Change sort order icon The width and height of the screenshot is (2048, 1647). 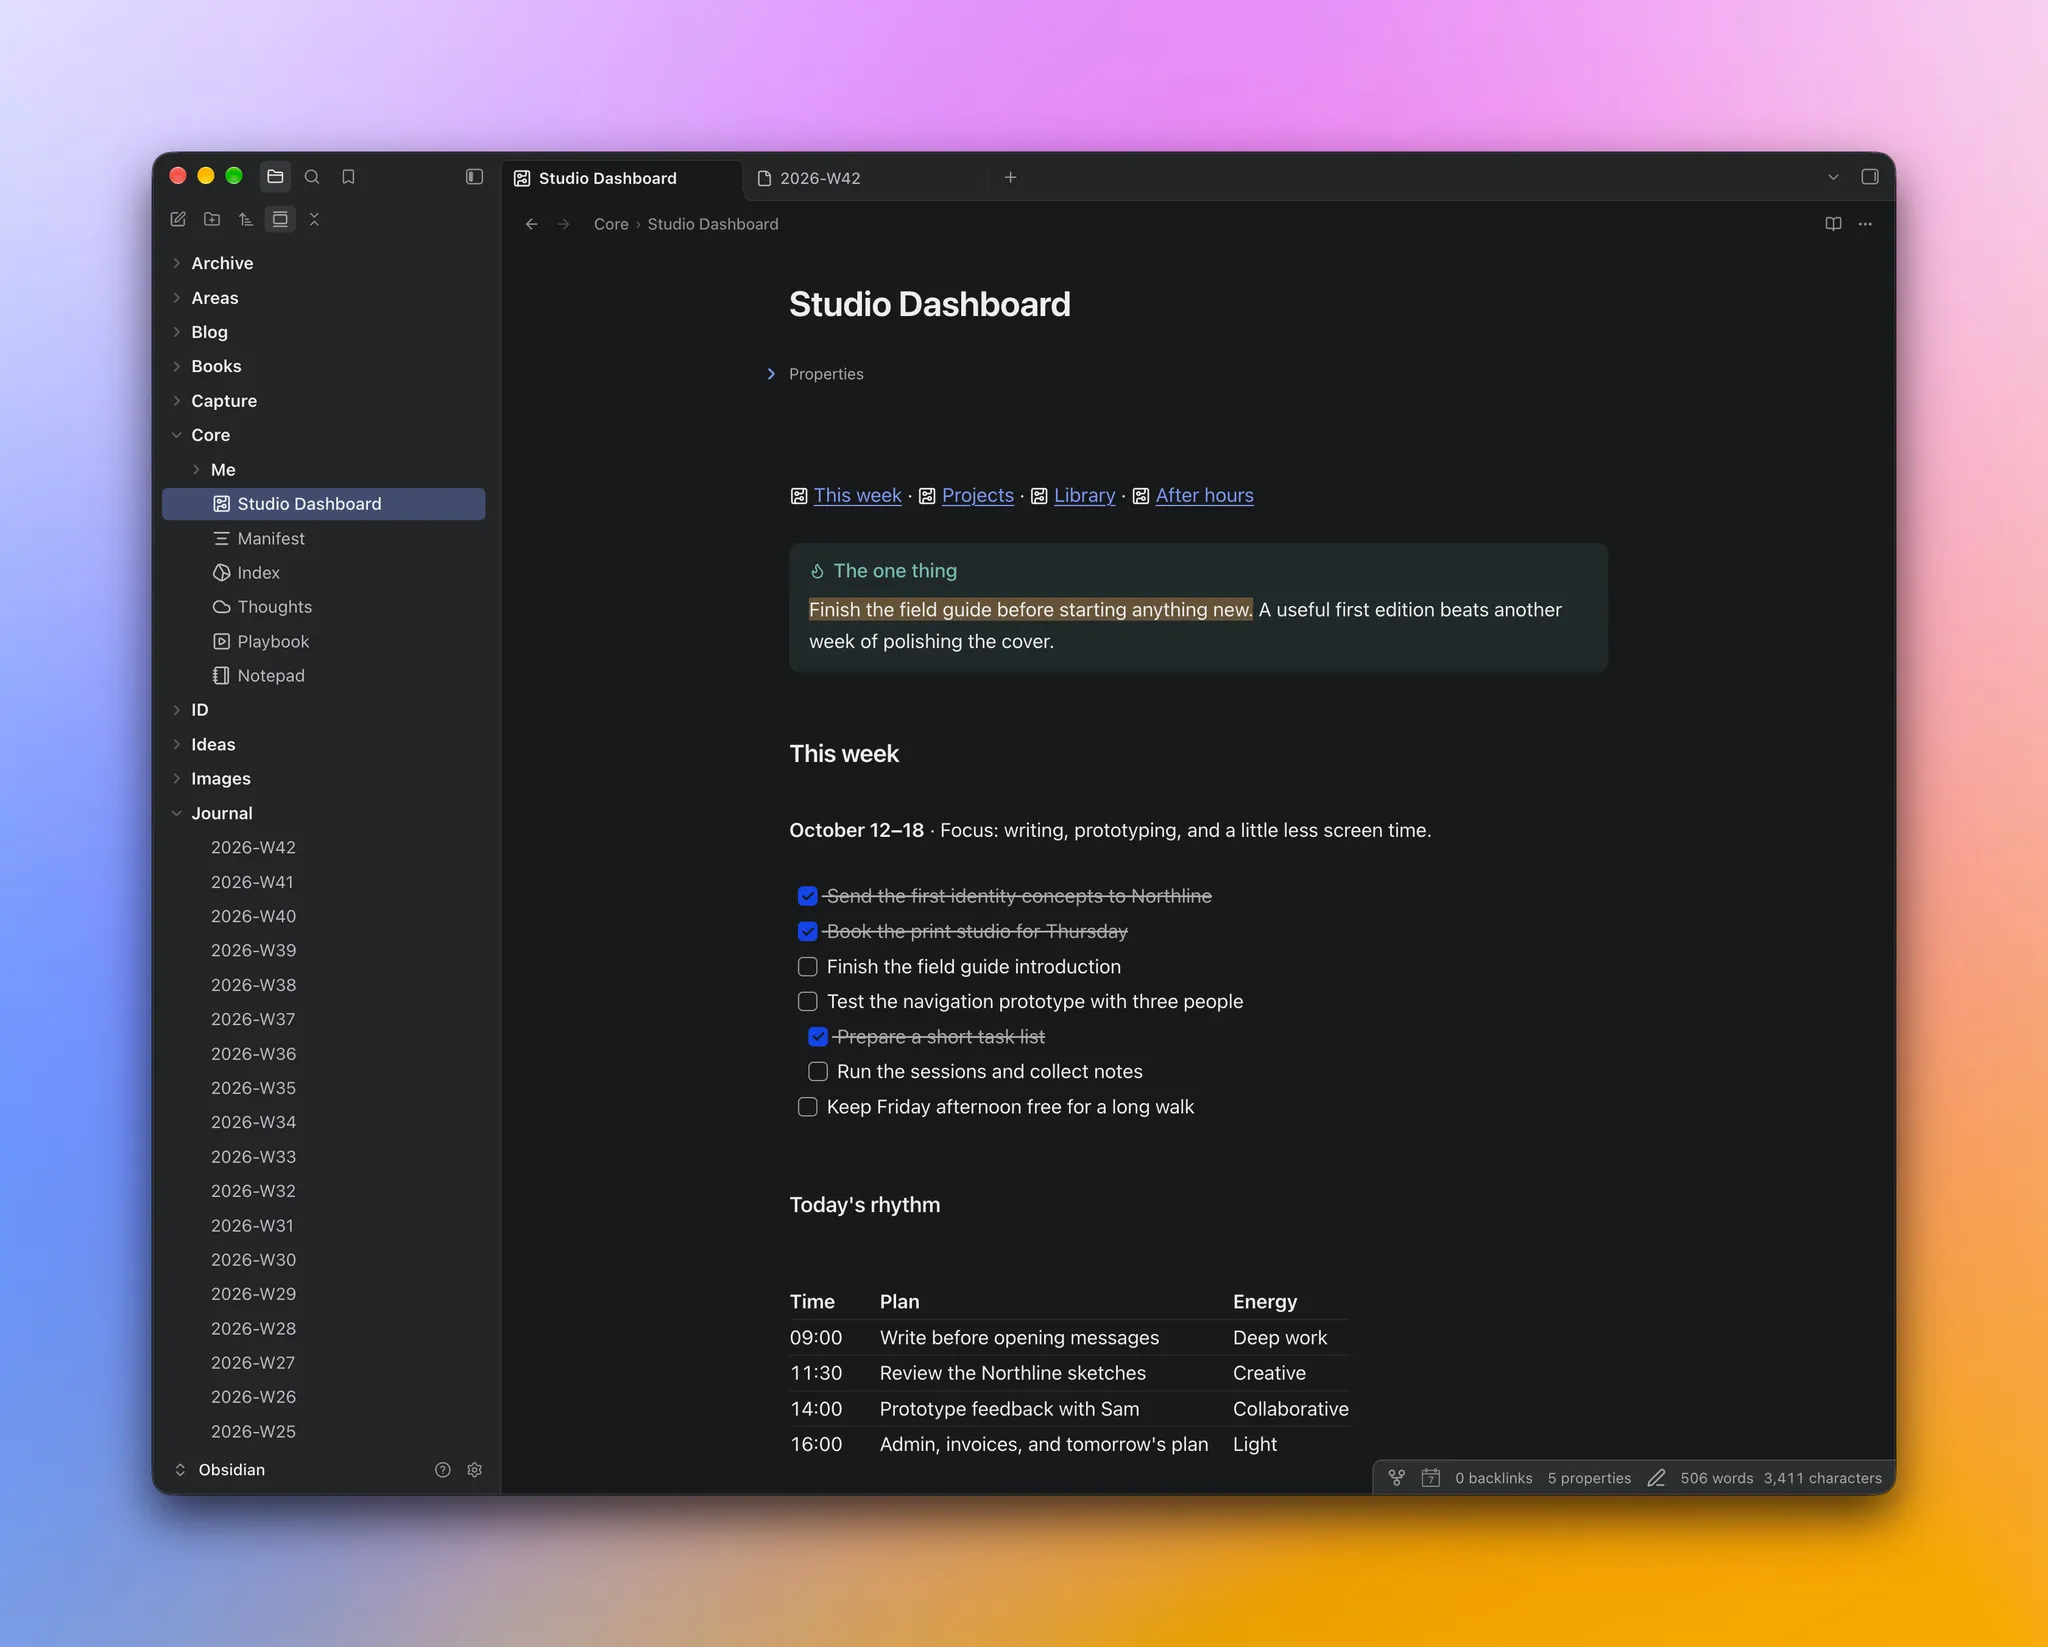(x=246, y=219)
